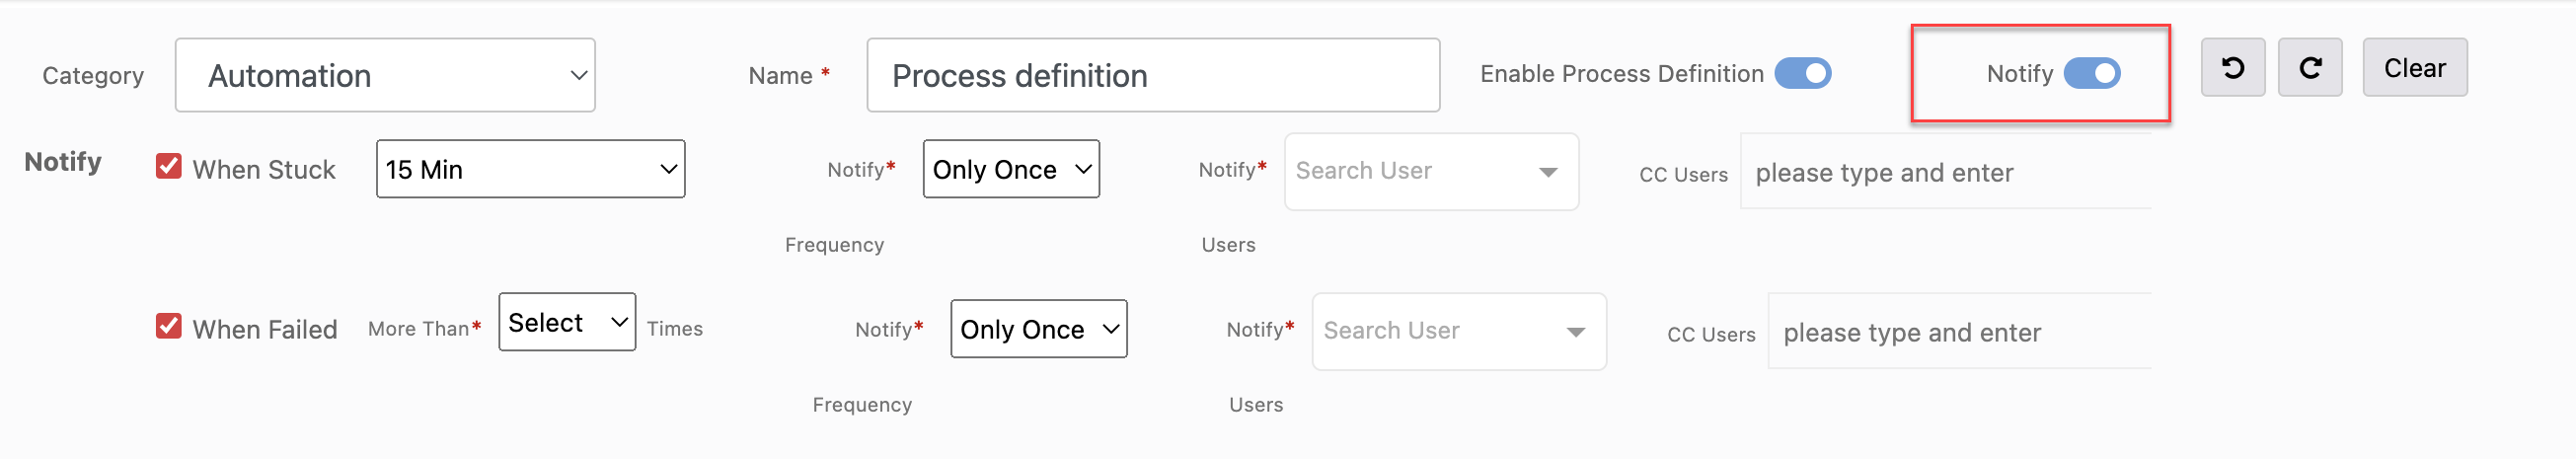Click the chevron of the Category select
2576x459 pixels.
[x=578, y=75]
